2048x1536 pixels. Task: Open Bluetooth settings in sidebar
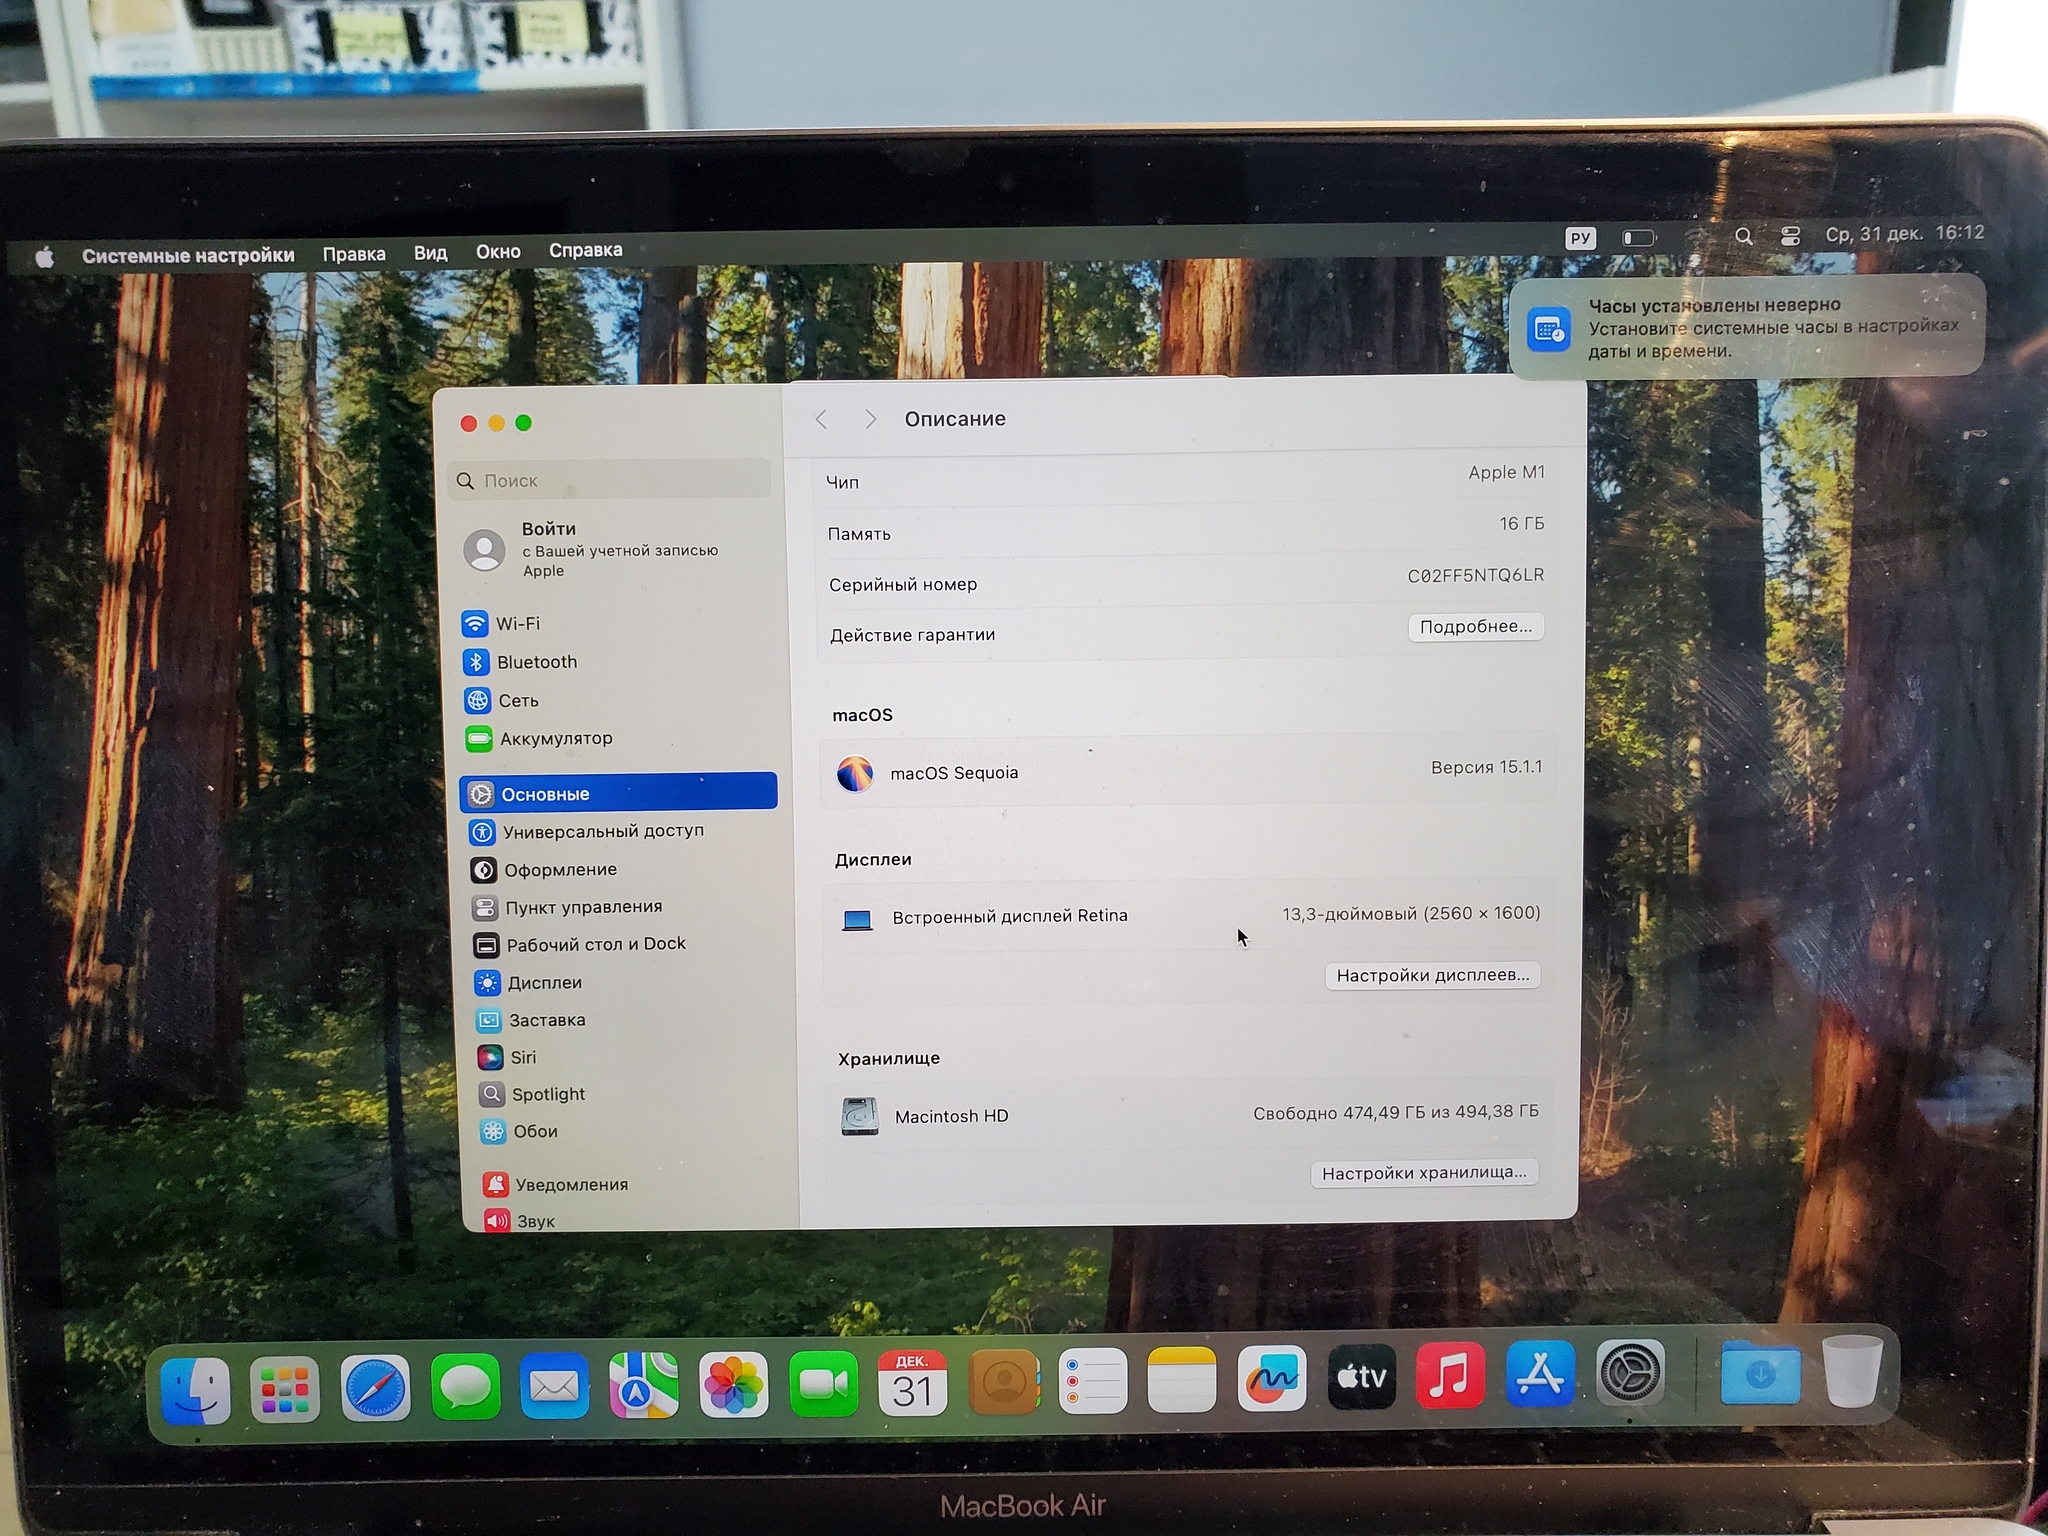pyautogui.click(x=520, y=662)
